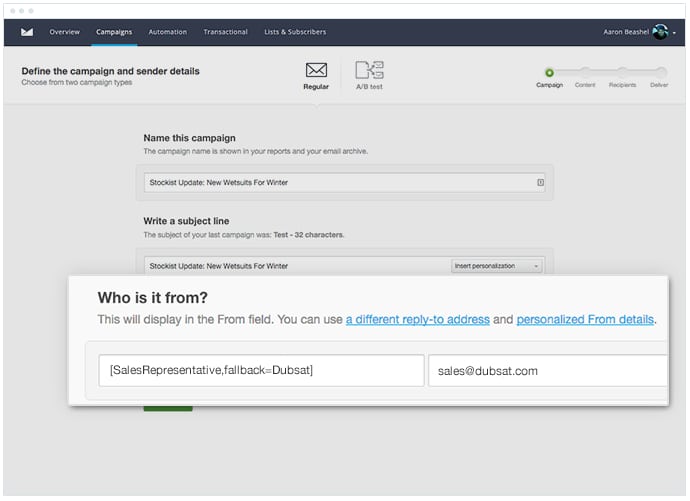Select the A/B test campaign icon

click(369, 70)
